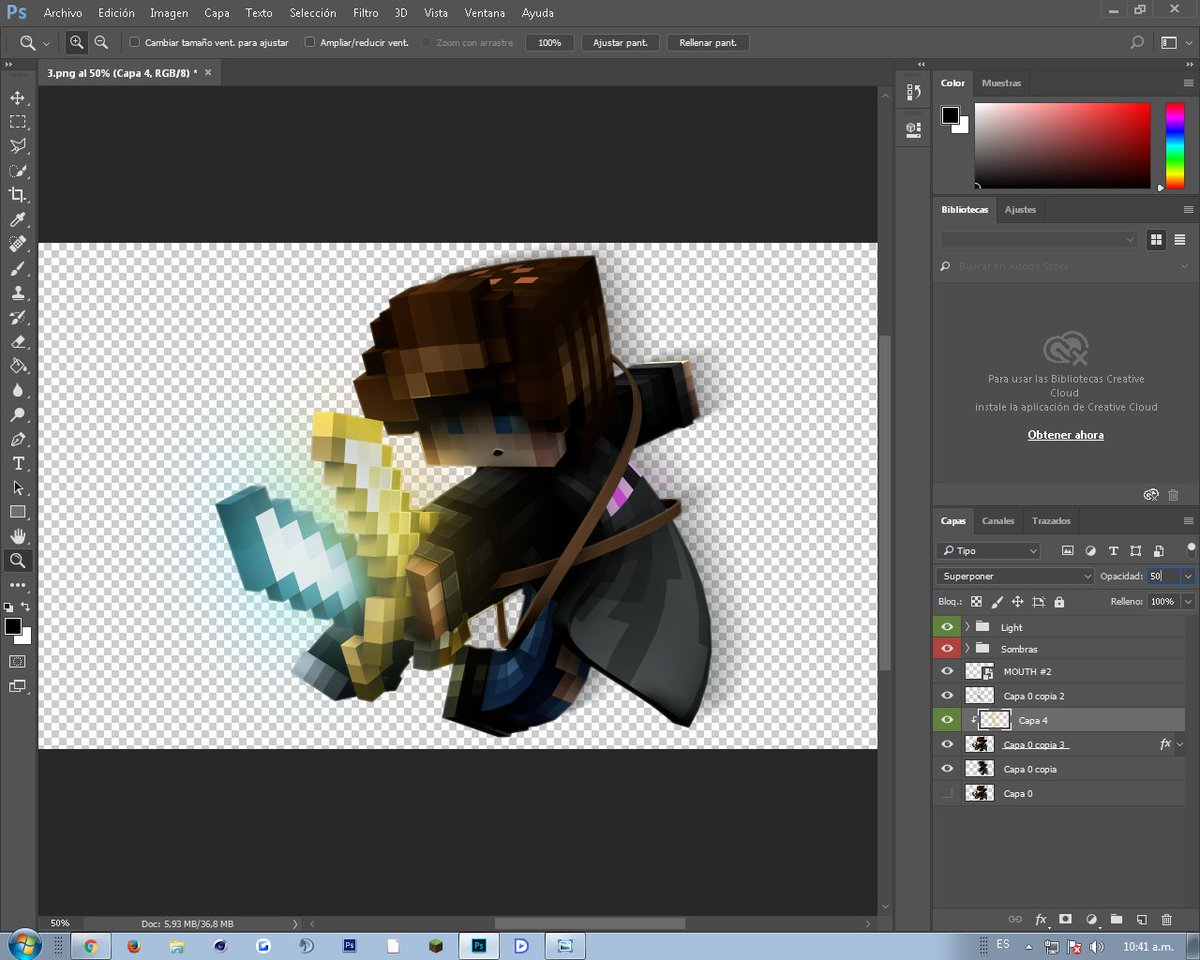The width and height of the screenshot is (1200, 960).
Task: Open the Filtro menu
Action: 366,13
